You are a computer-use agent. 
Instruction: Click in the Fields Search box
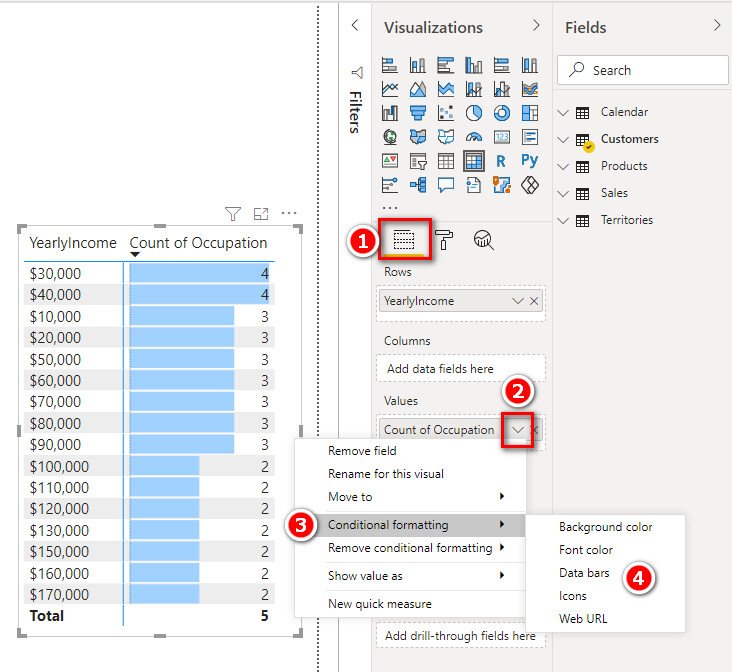click(x=643, y=70)
